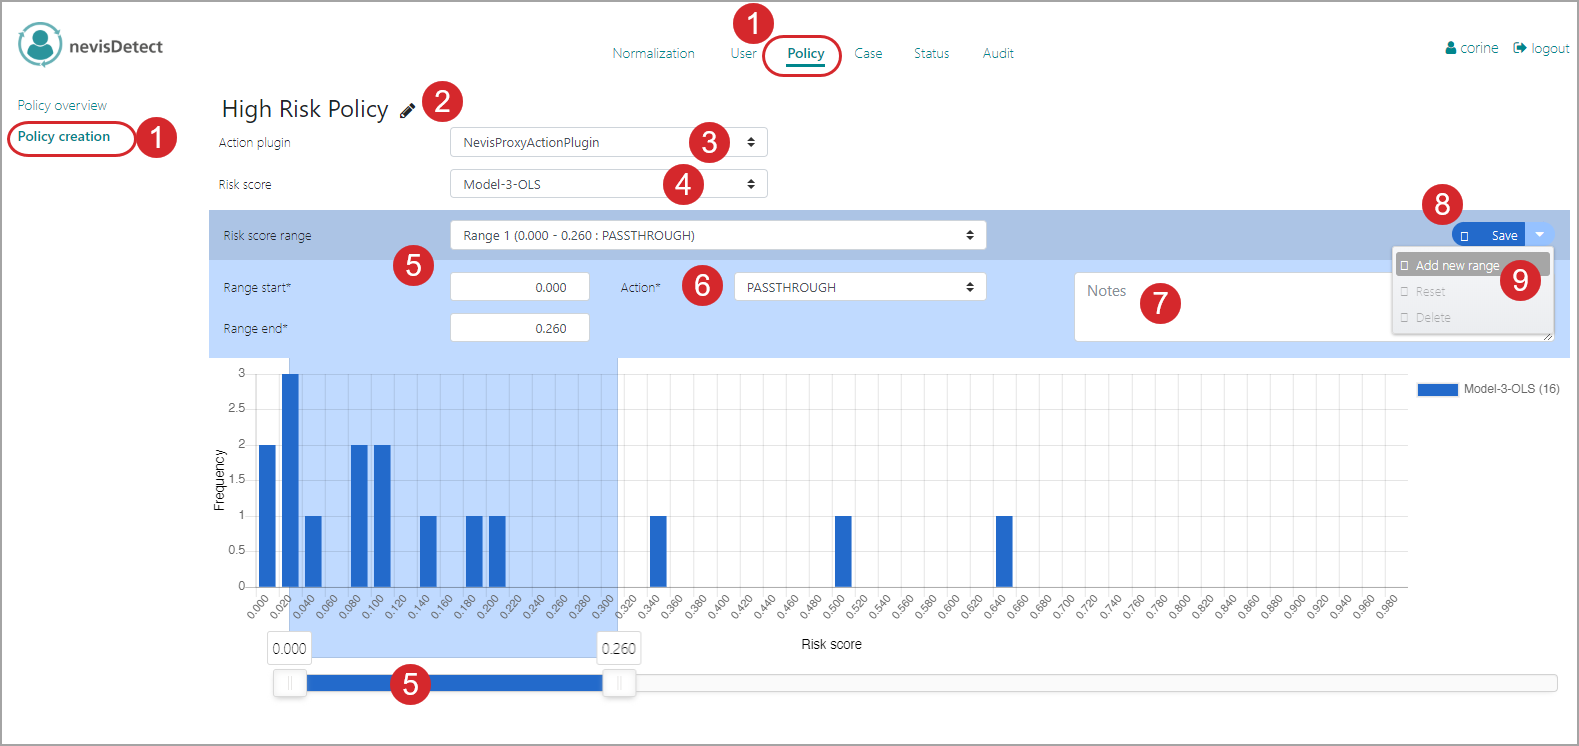Viewport: 1579px width, 746px height.
Task: Click the icon inside the Save button
Action: [x=1464, y=236]
